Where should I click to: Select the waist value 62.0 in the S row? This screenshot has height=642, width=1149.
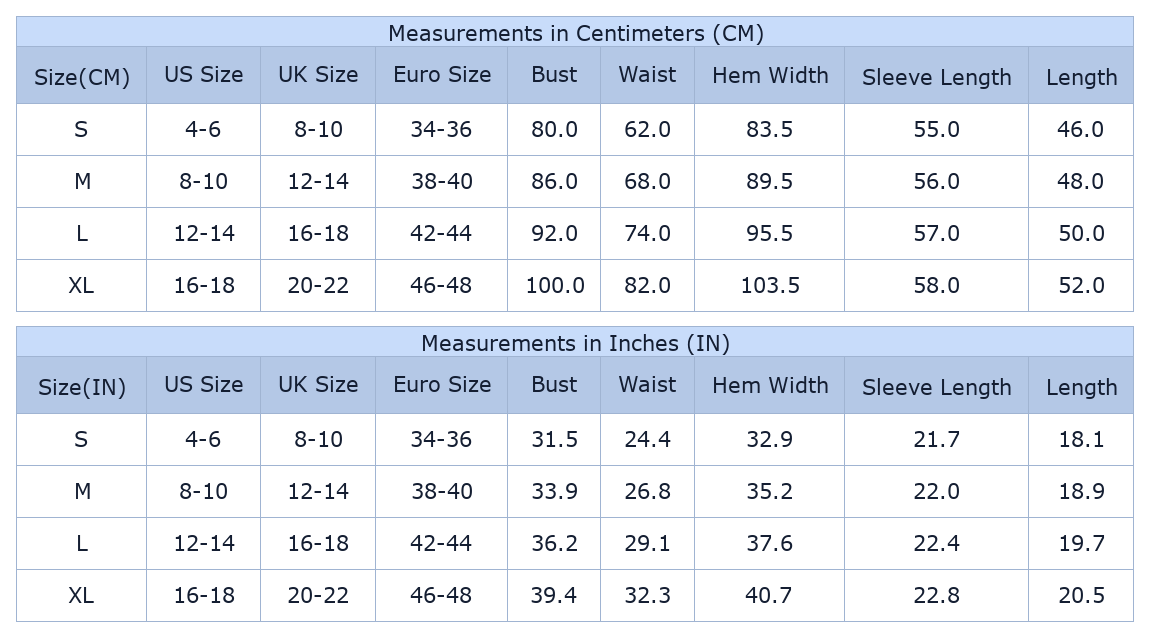click(647, 129)
